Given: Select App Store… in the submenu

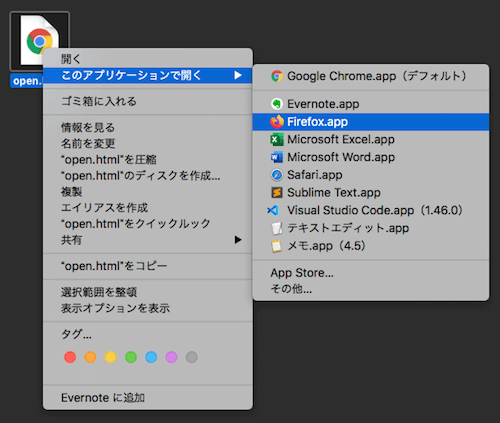Looking at the screenshot, I should coord(371,273).
